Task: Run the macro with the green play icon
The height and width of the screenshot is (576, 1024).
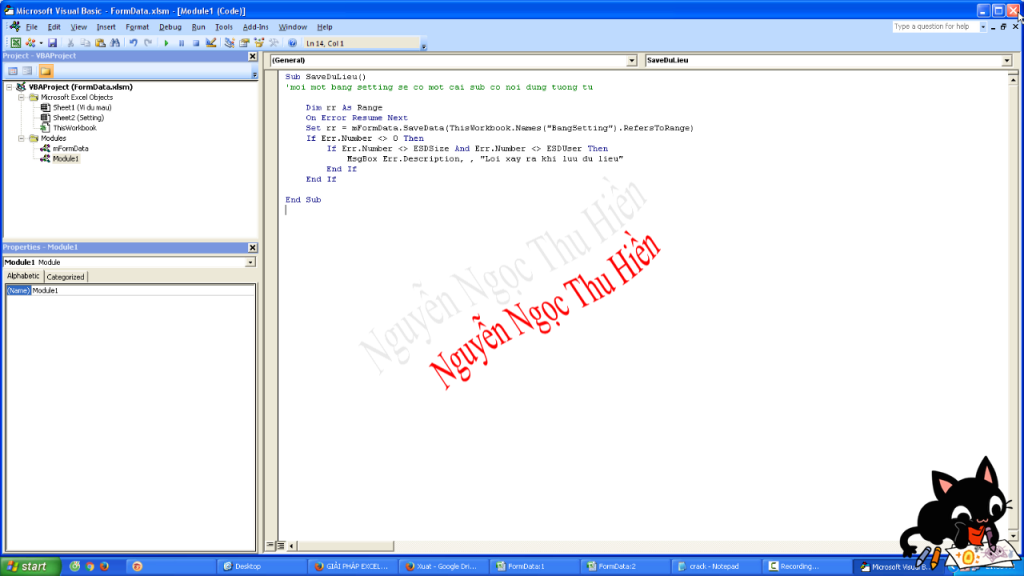Action: tap(166, 43)
